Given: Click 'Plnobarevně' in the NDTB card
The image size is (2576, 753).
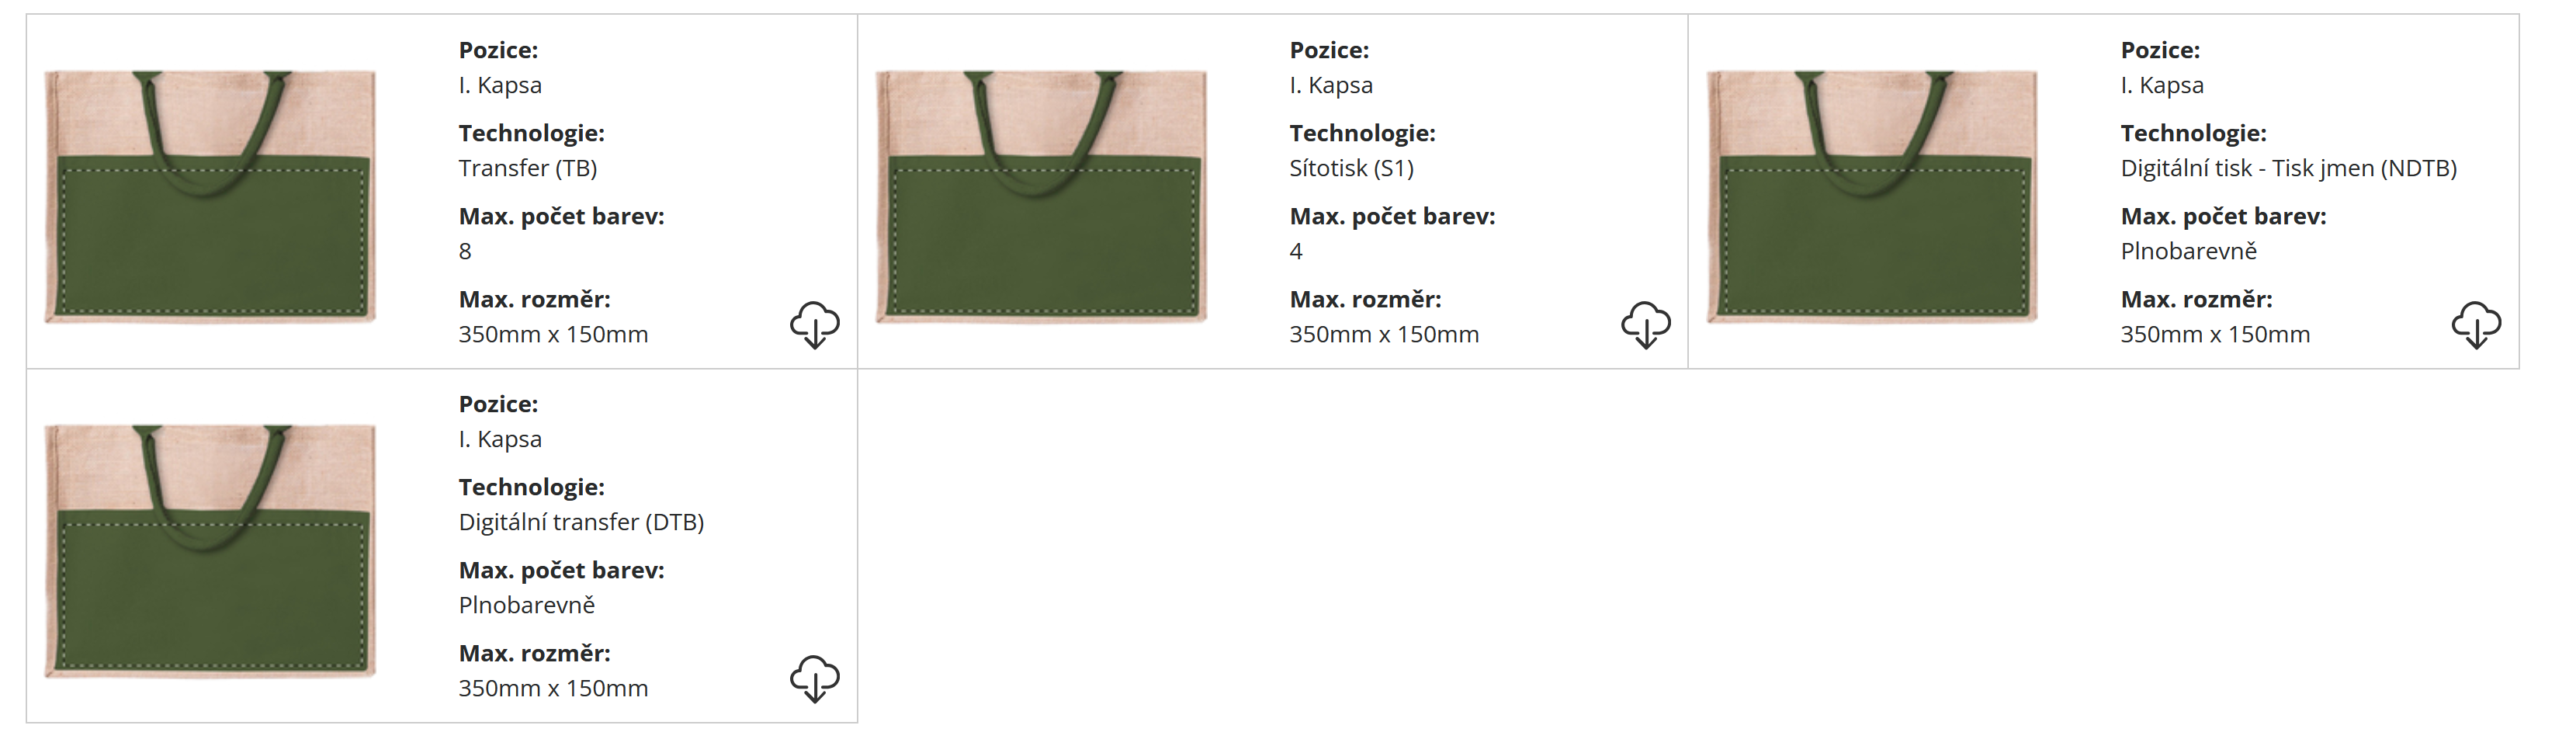Looking at the screenshot, I should click(x=2188, y=251).
